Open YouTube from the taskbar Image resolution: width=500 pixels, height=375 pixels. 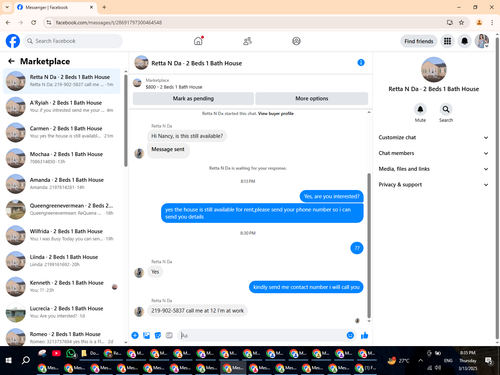(x=56, y=353)
